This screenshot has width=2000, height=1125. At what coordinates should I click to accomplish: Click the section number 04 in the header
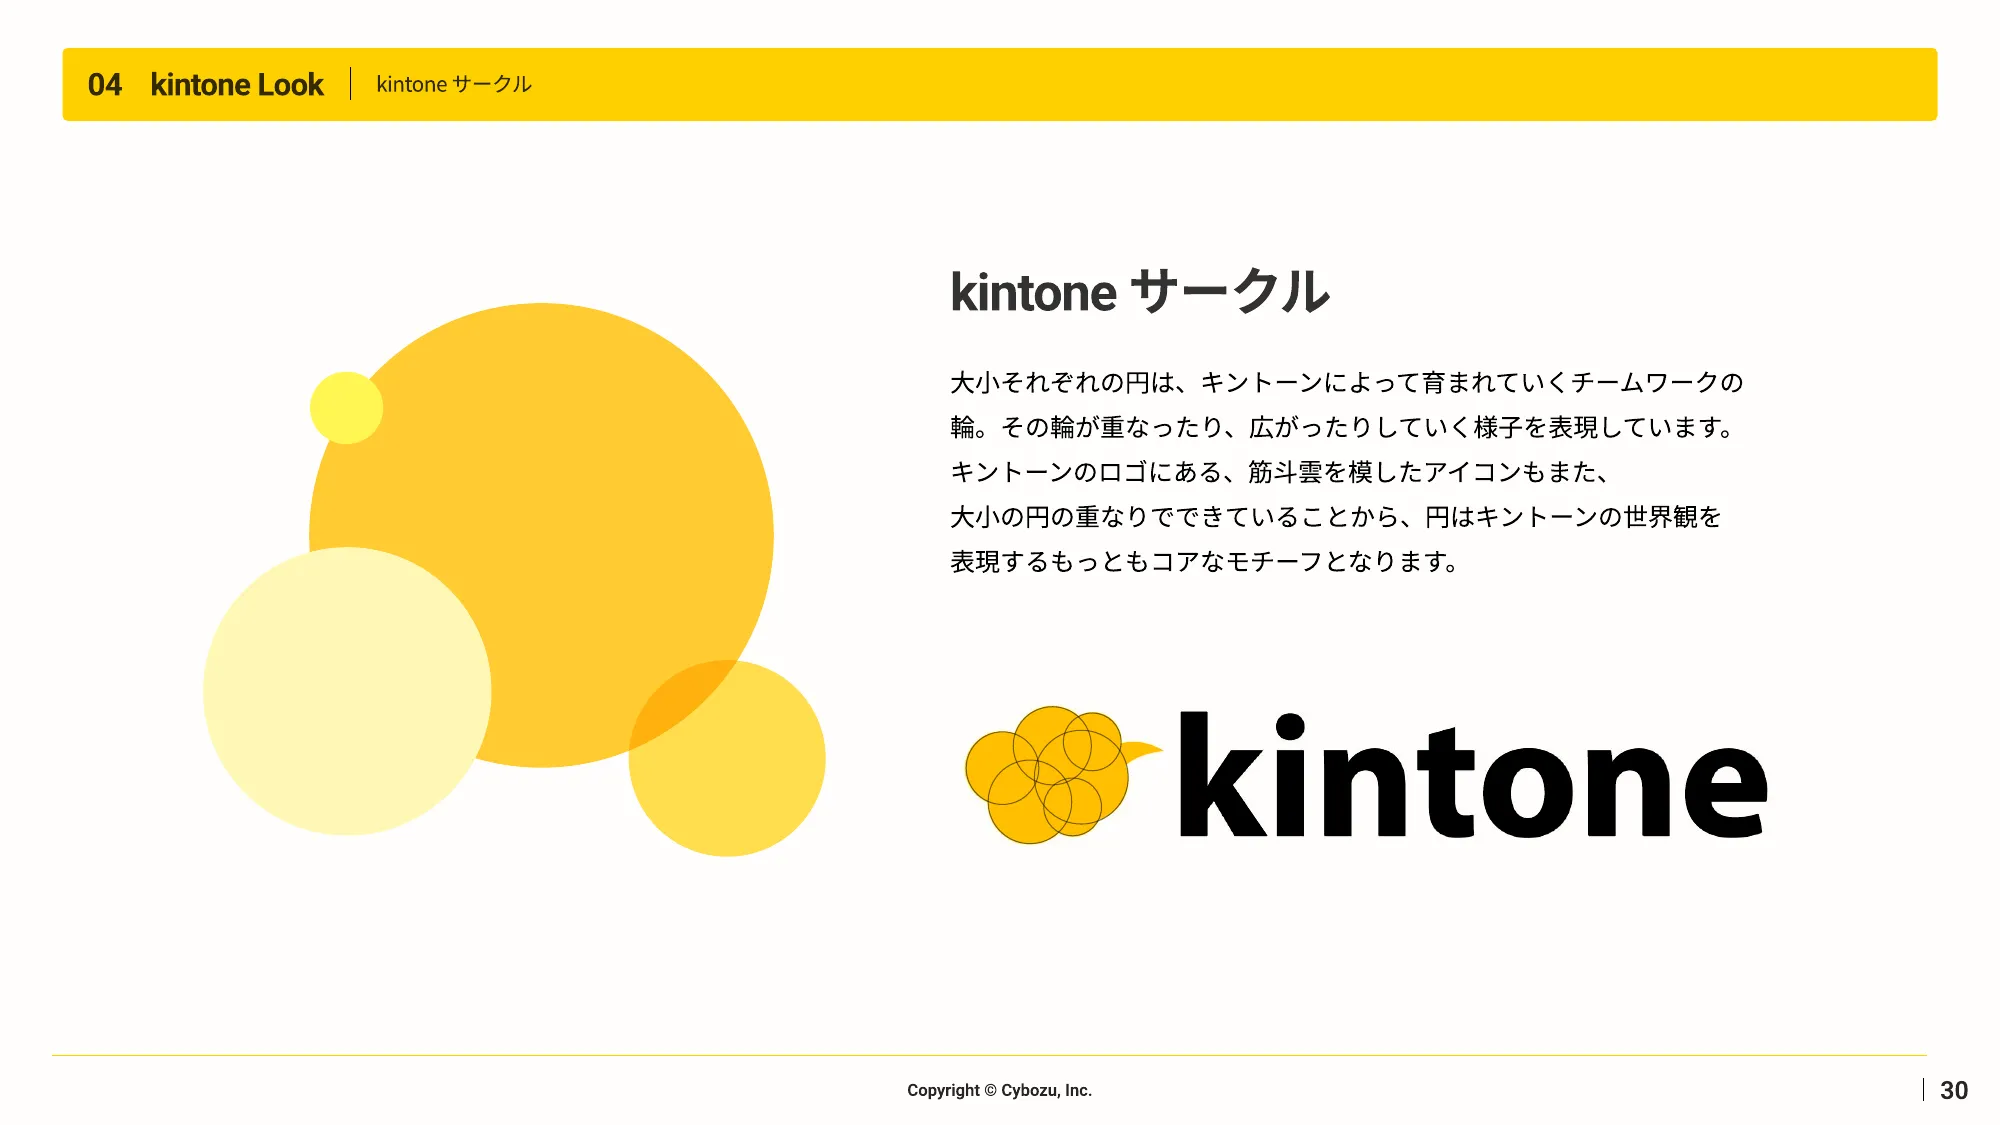pyautogui.click(x=105, y=85)
